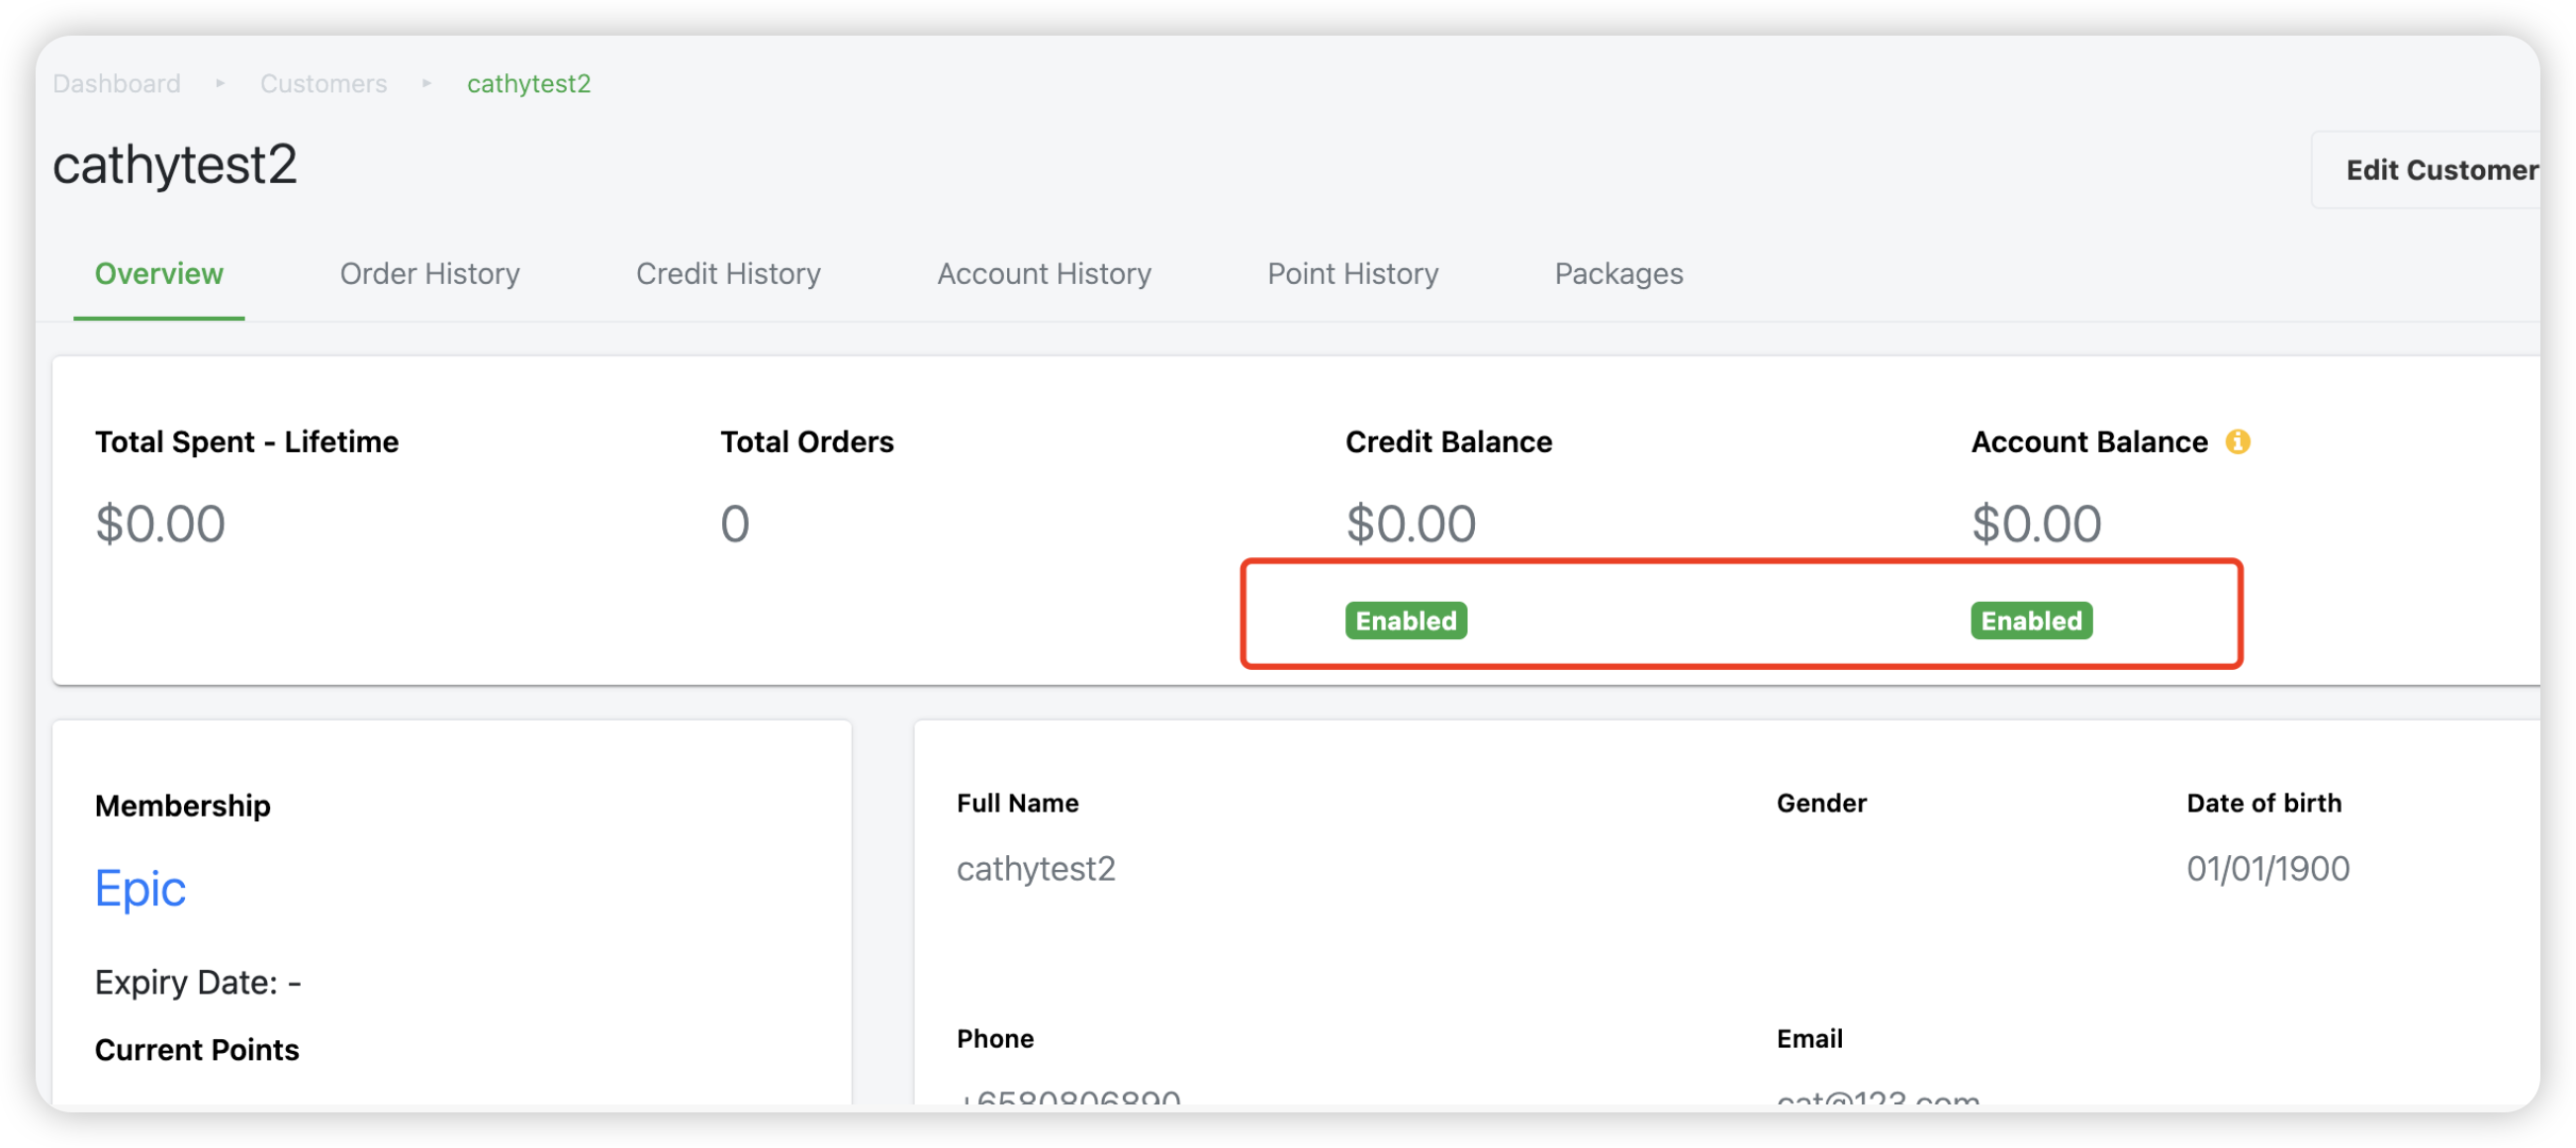Click the breadcrumb arrow after Dashboard
This screenshot has width=2576, height=1148.
coord(220,83)
